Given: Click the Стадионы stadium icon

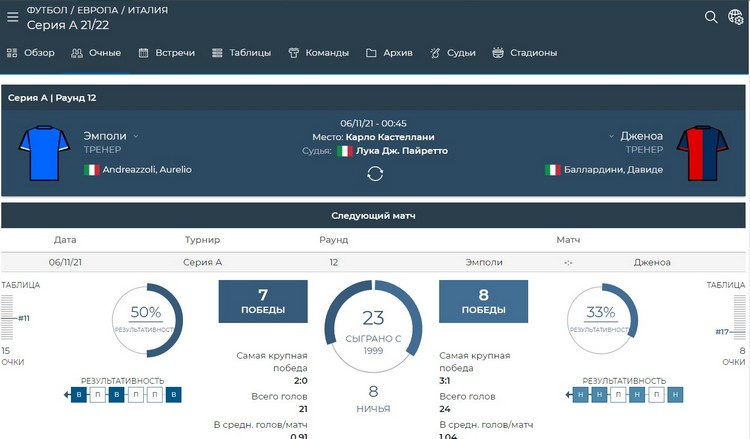Looking at the screenshot, I should click(x=498, y=53).
